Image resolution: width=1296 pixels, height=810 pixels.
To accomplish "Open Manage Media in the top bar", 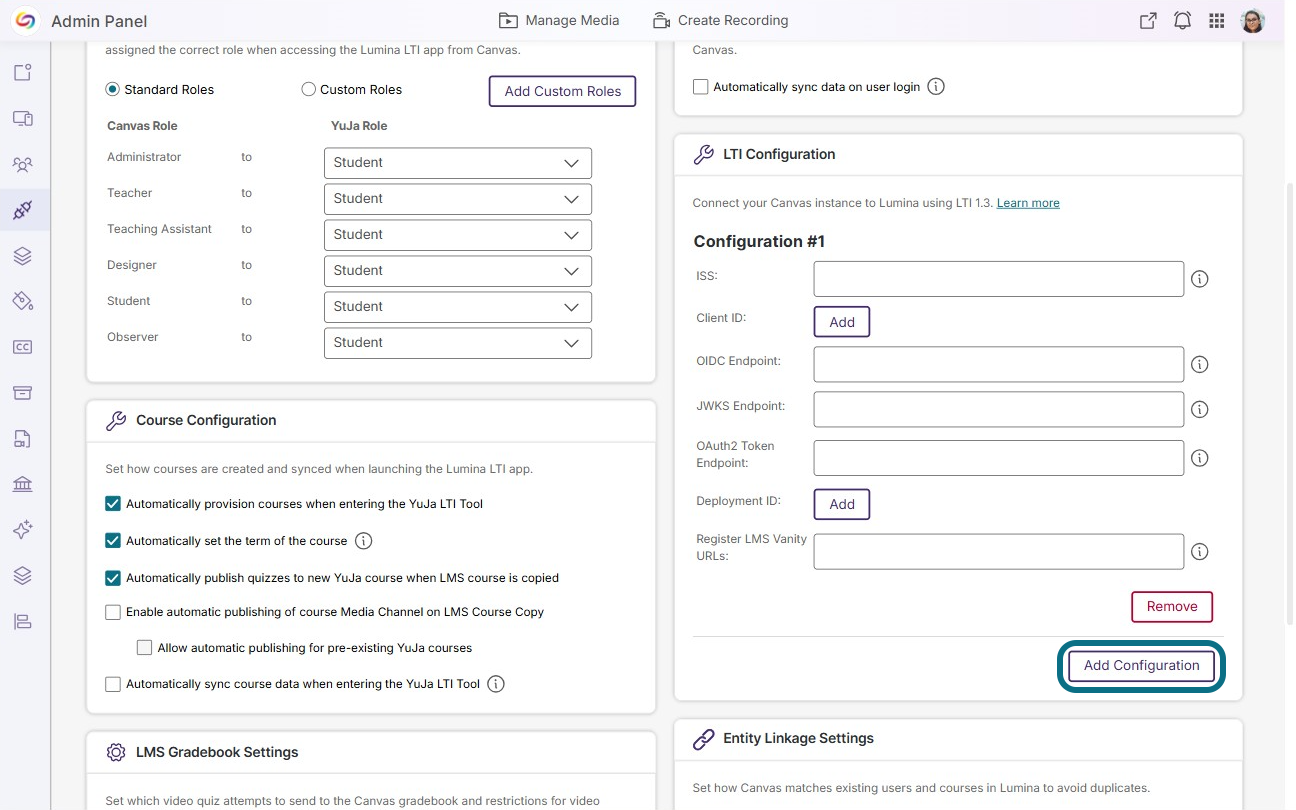I will (559, 20).
